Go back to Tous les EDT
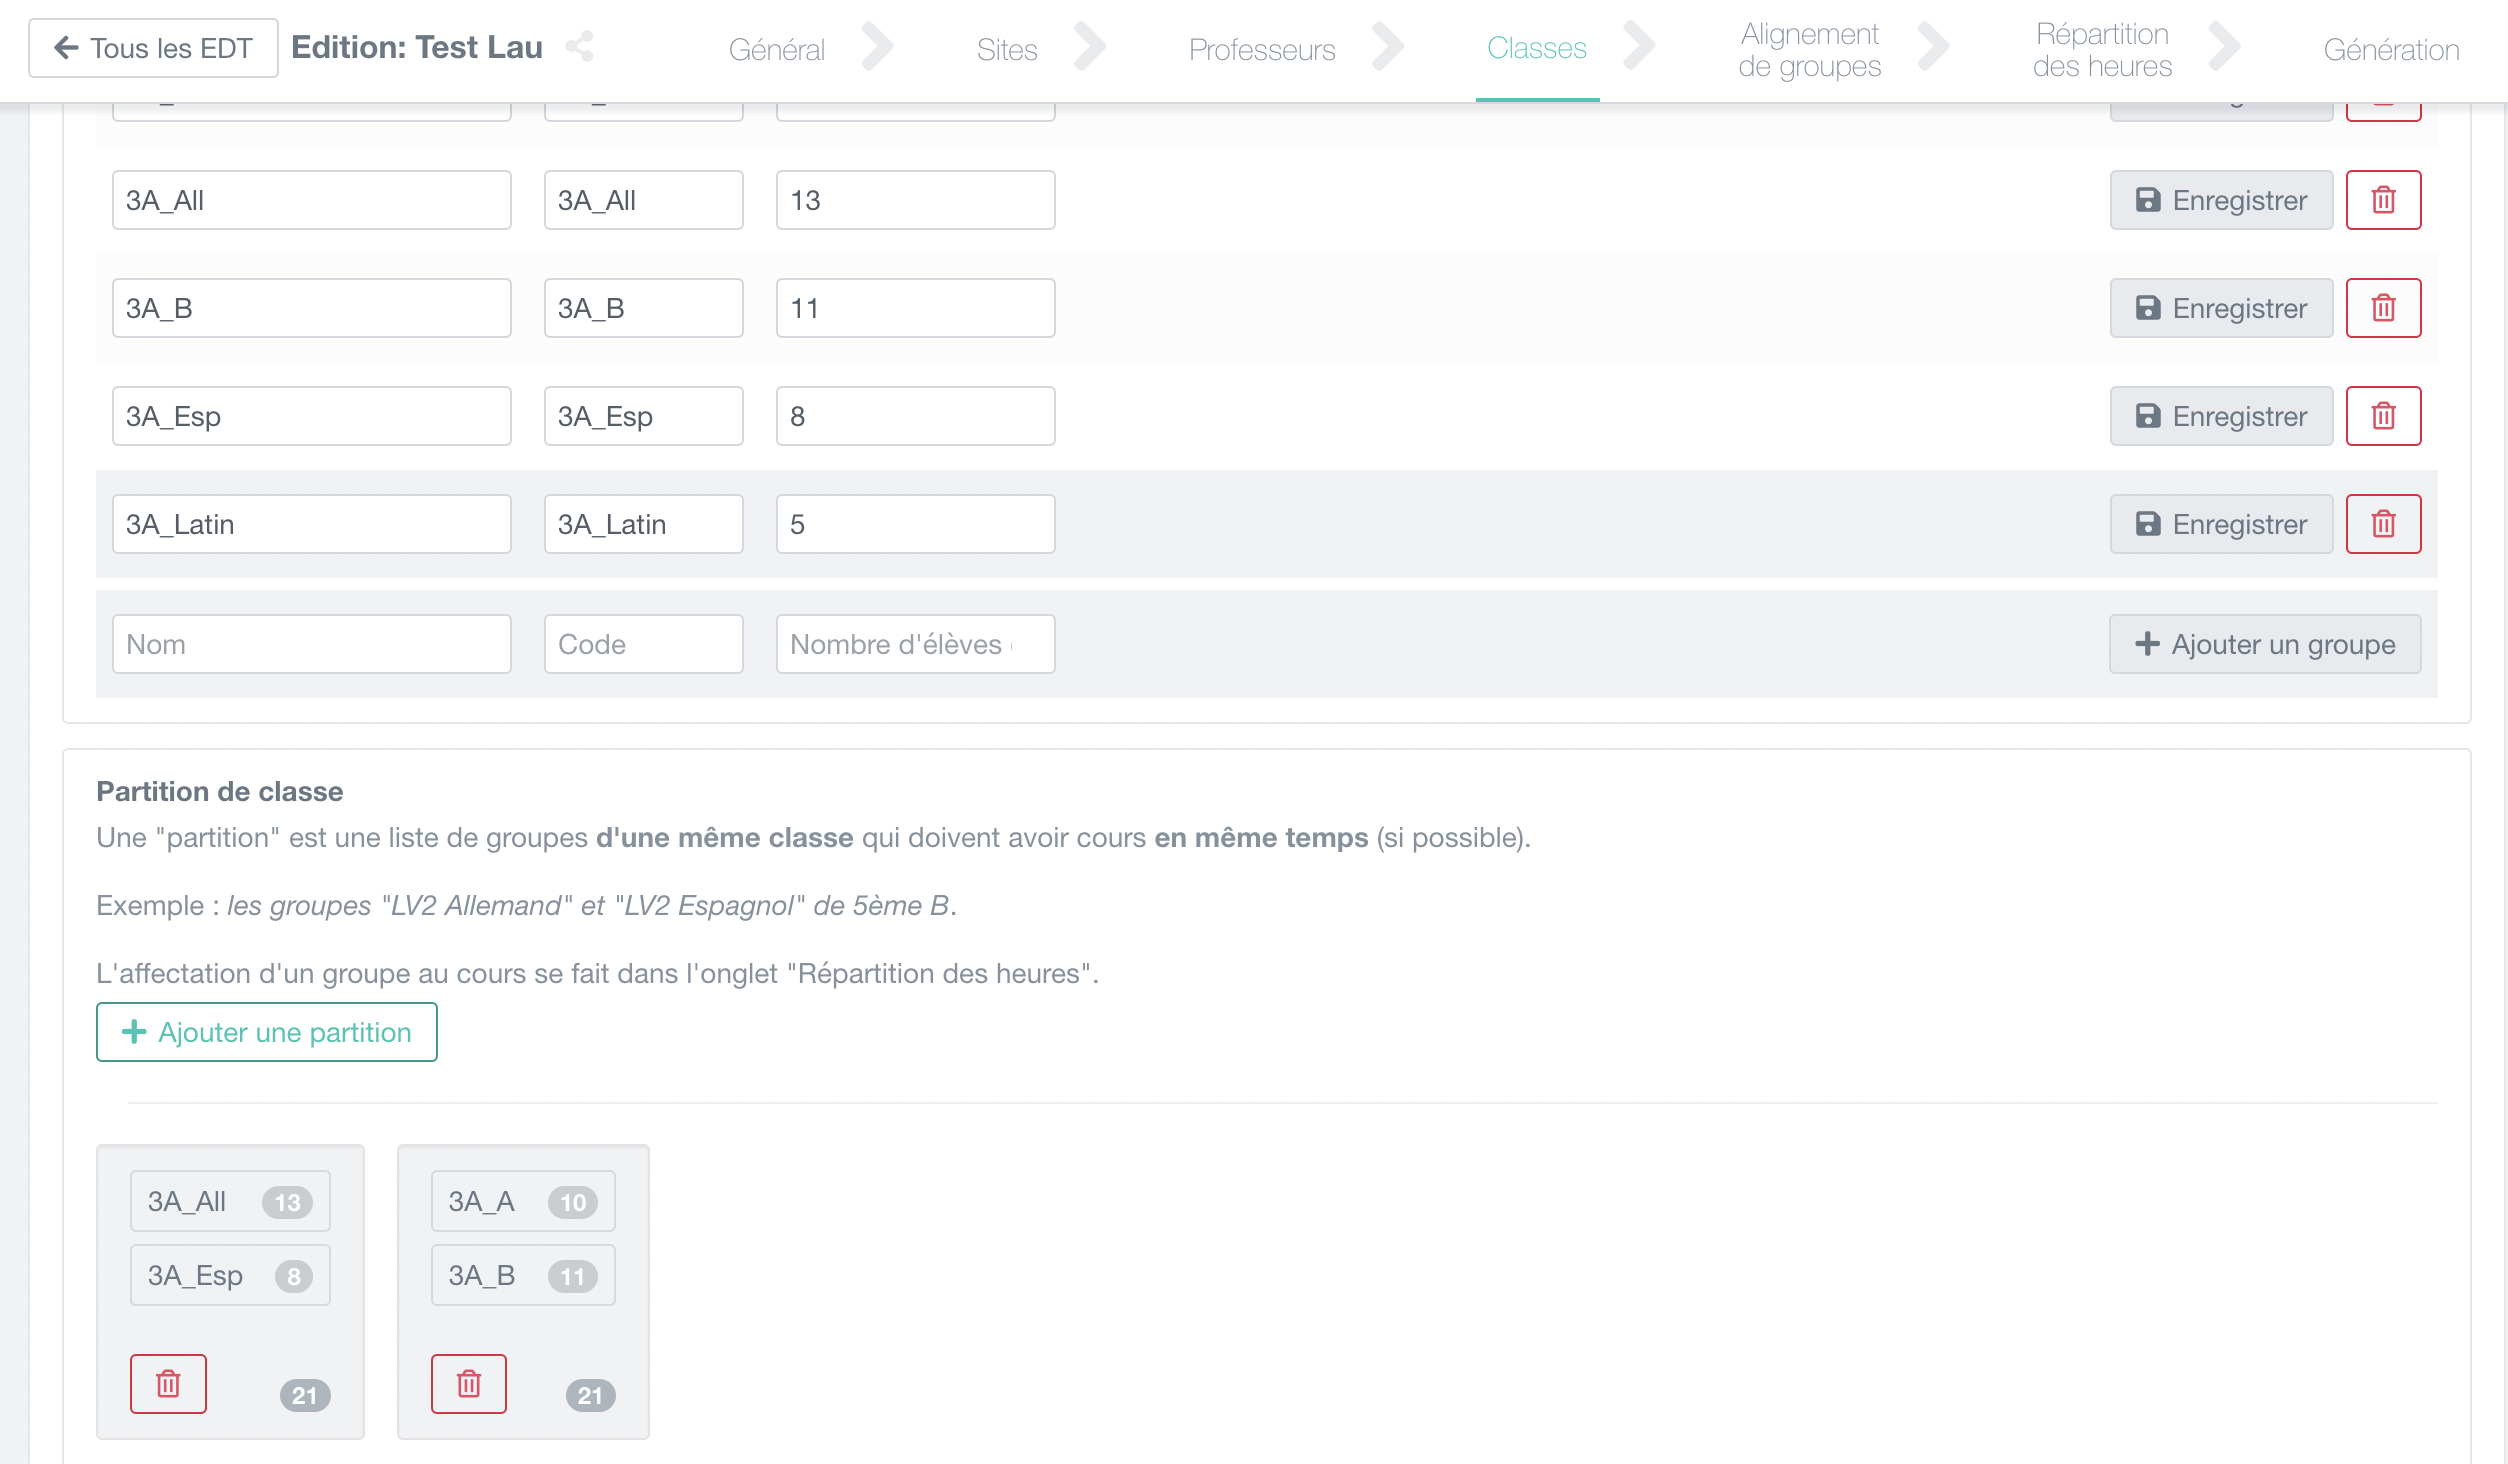Viewport: 2508px width, 1464px height. click(x=153, y=48)
